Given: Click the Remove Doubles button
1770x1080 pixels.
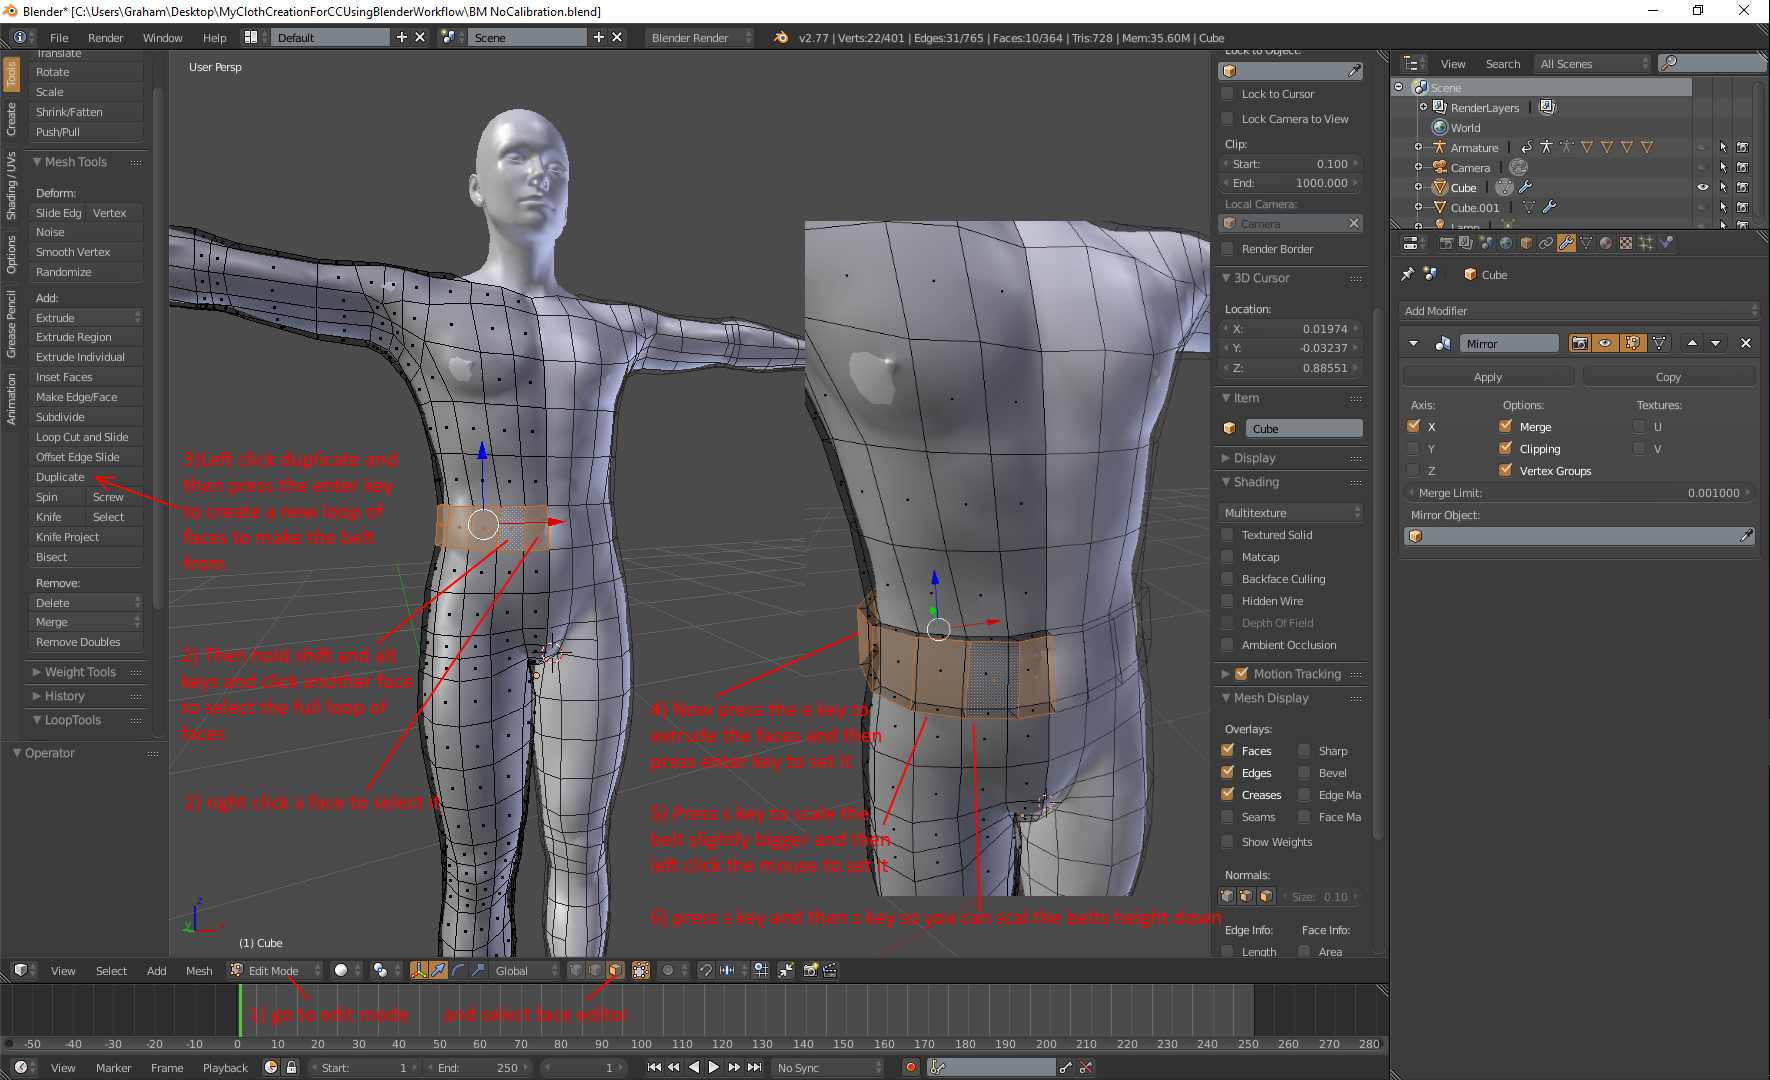Looking at the screenshot, I should coord(86,642).
